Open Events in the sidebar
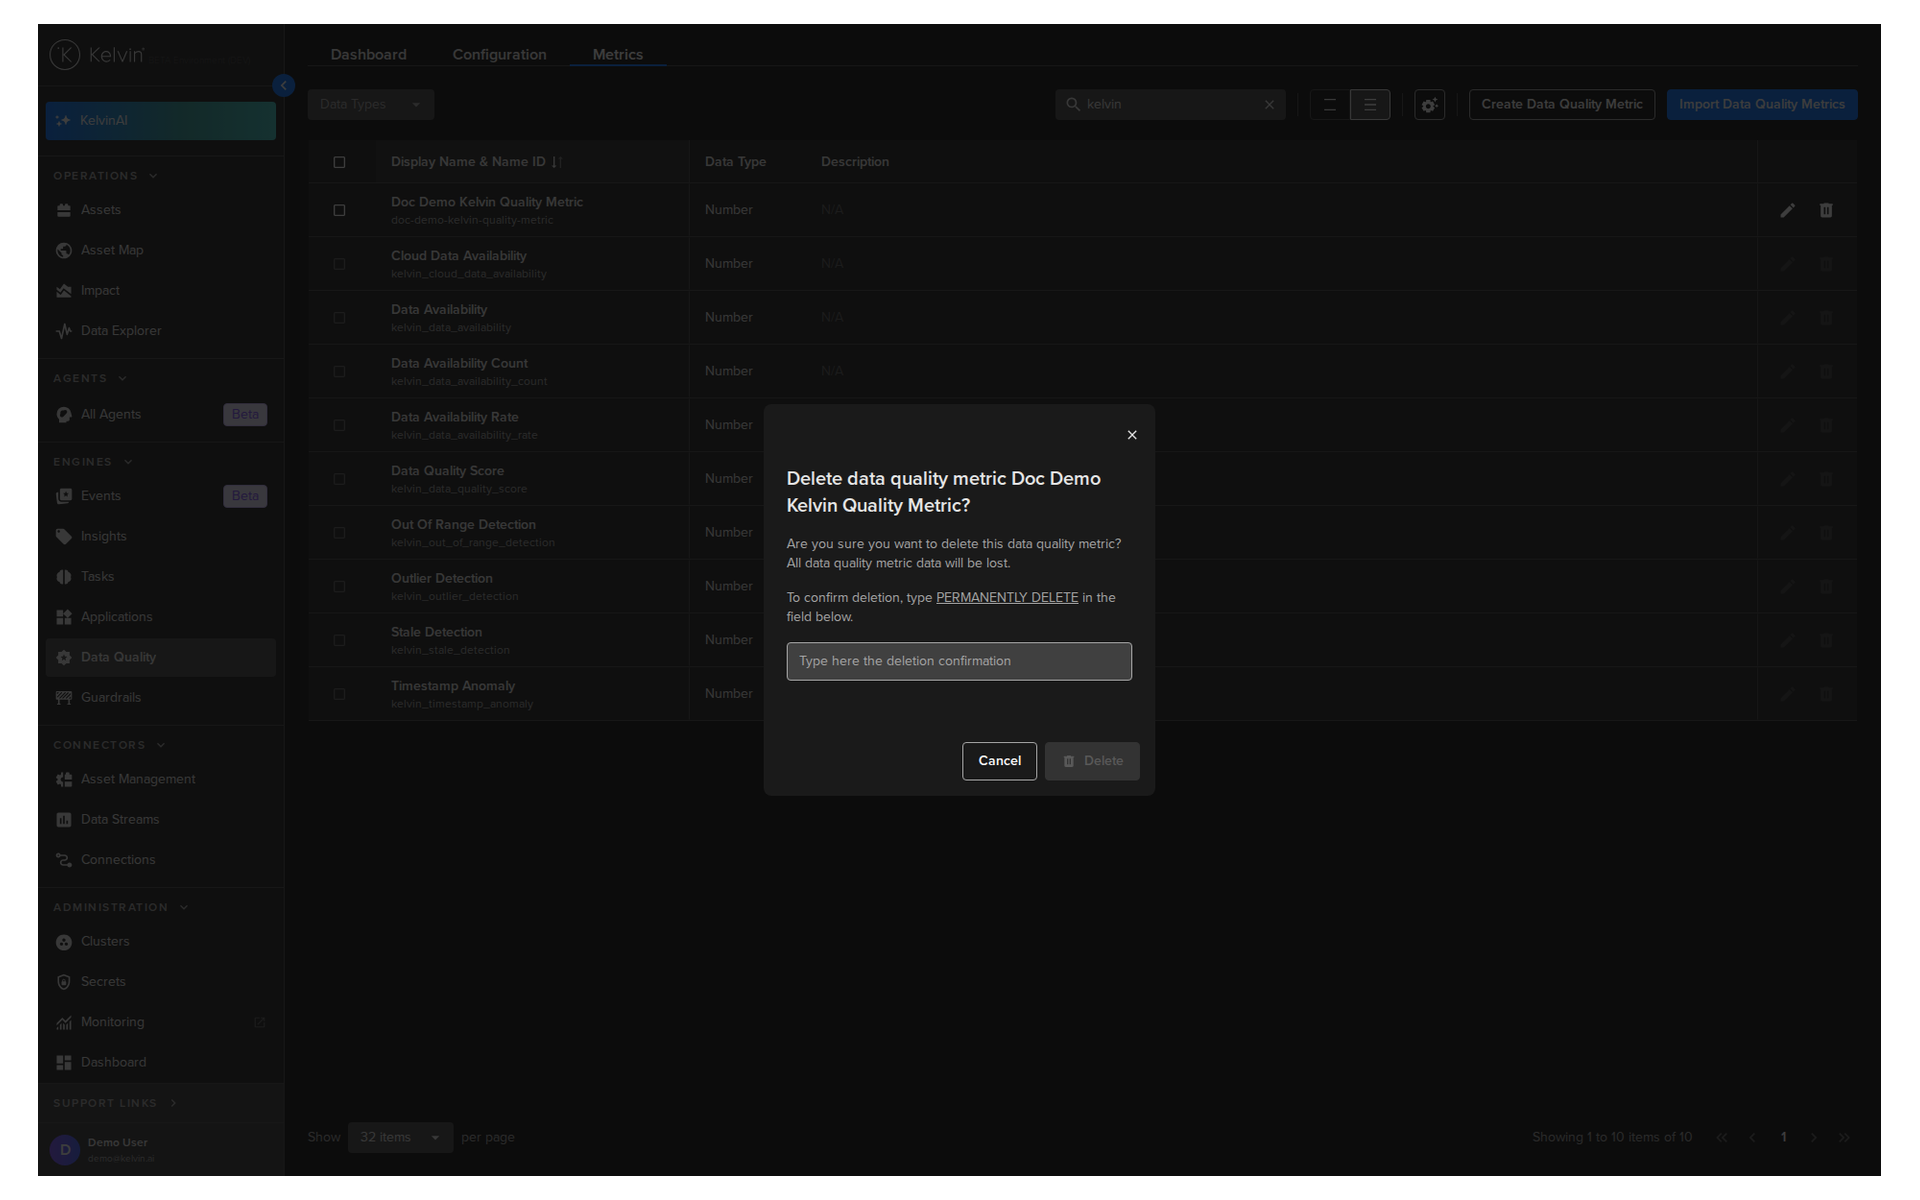The height and width of the screenshot is (1200, 1920). pos(160,496)
